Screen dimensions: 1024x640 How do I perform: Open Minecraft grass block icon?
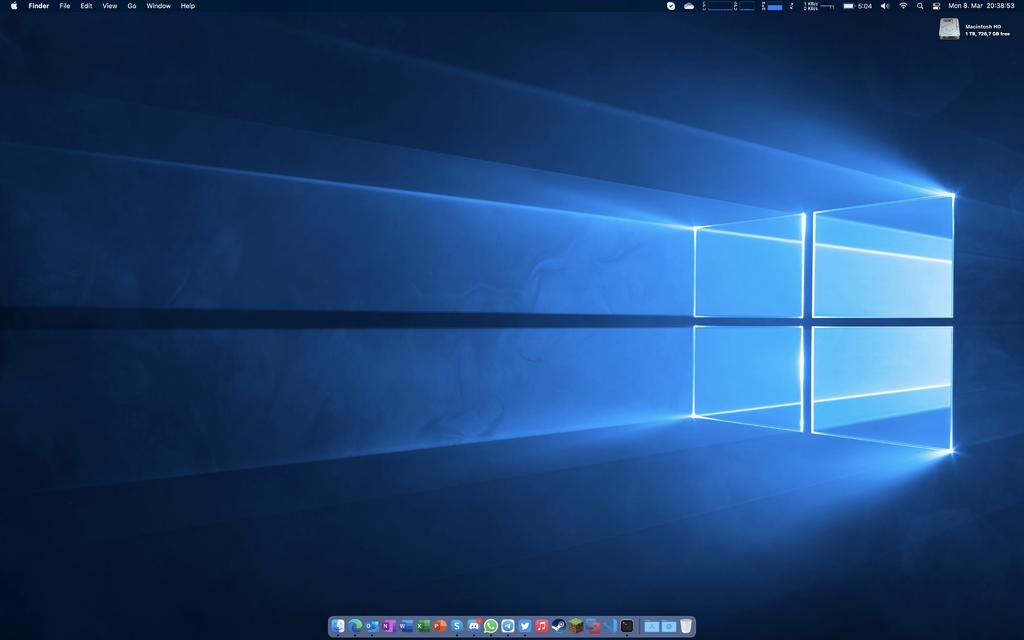coord(576,626)
